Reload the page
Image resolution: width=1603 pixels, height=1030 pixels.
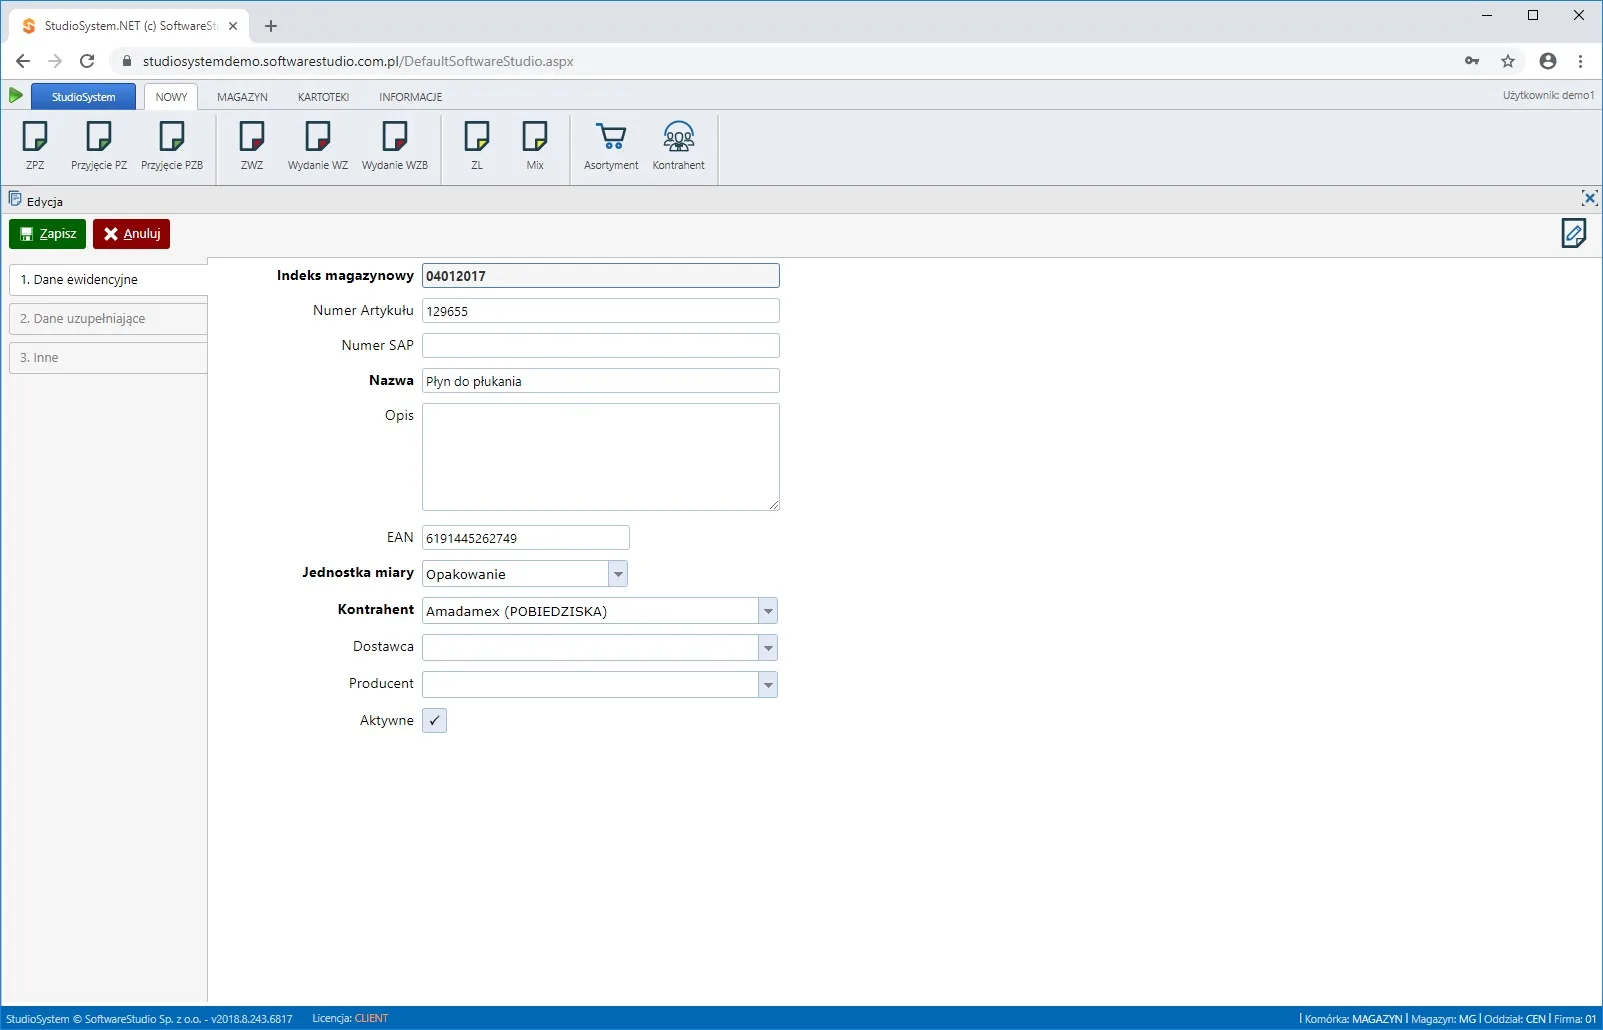[x=87, y=61]
